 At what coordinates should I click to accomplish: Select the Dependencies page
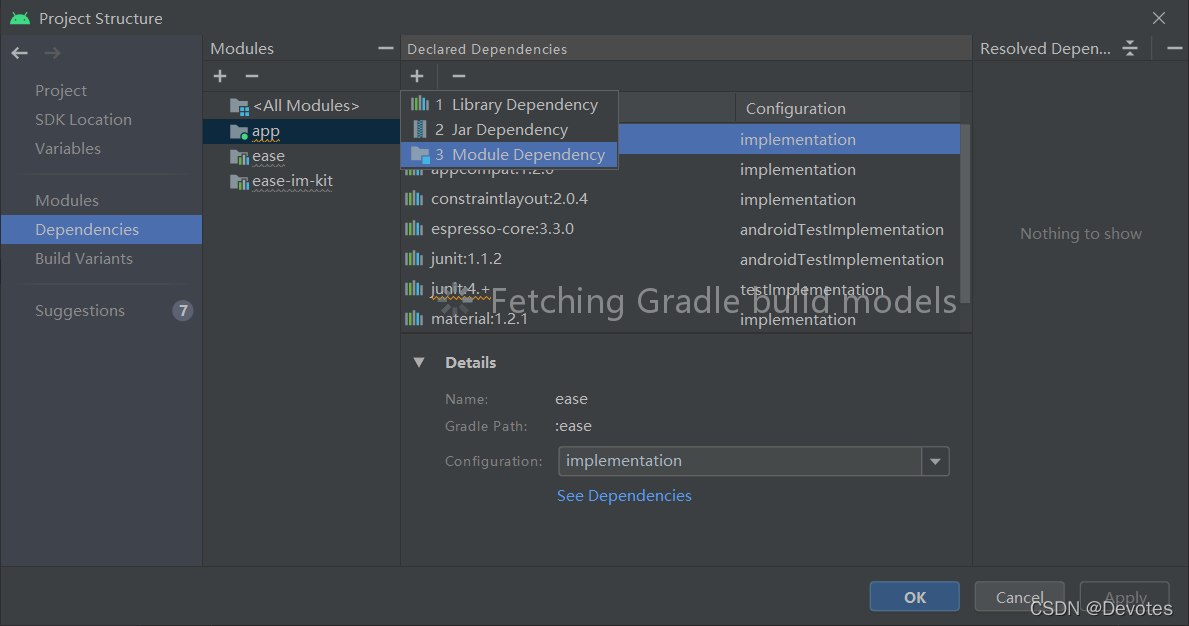coord(102,230)
